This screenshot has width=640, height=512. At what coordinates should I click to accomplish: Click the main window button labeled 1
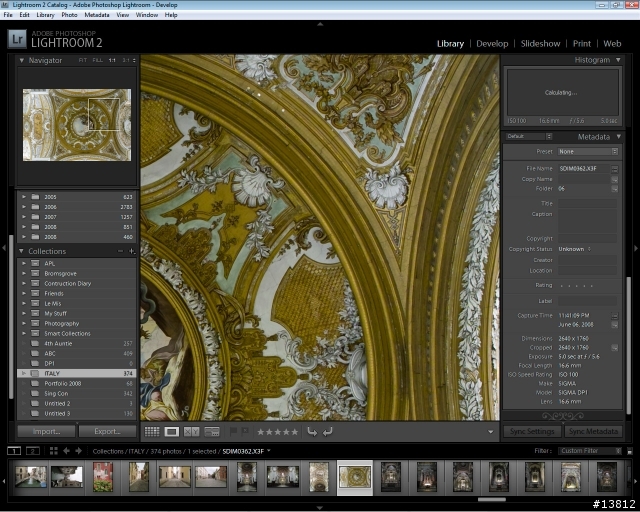tap(14, 451)
